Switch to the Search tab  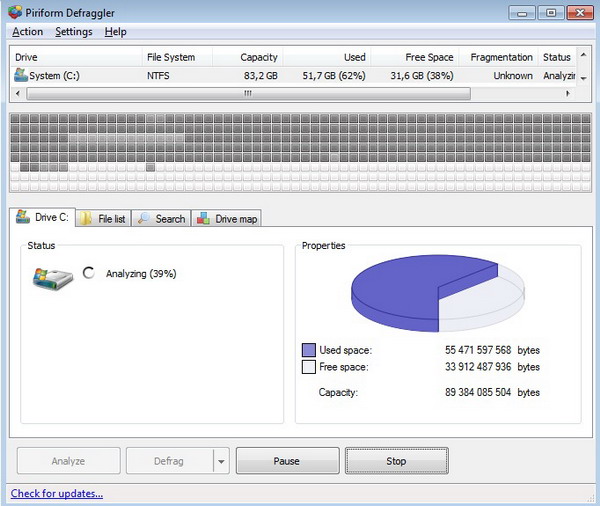click(x=161, y=219)
